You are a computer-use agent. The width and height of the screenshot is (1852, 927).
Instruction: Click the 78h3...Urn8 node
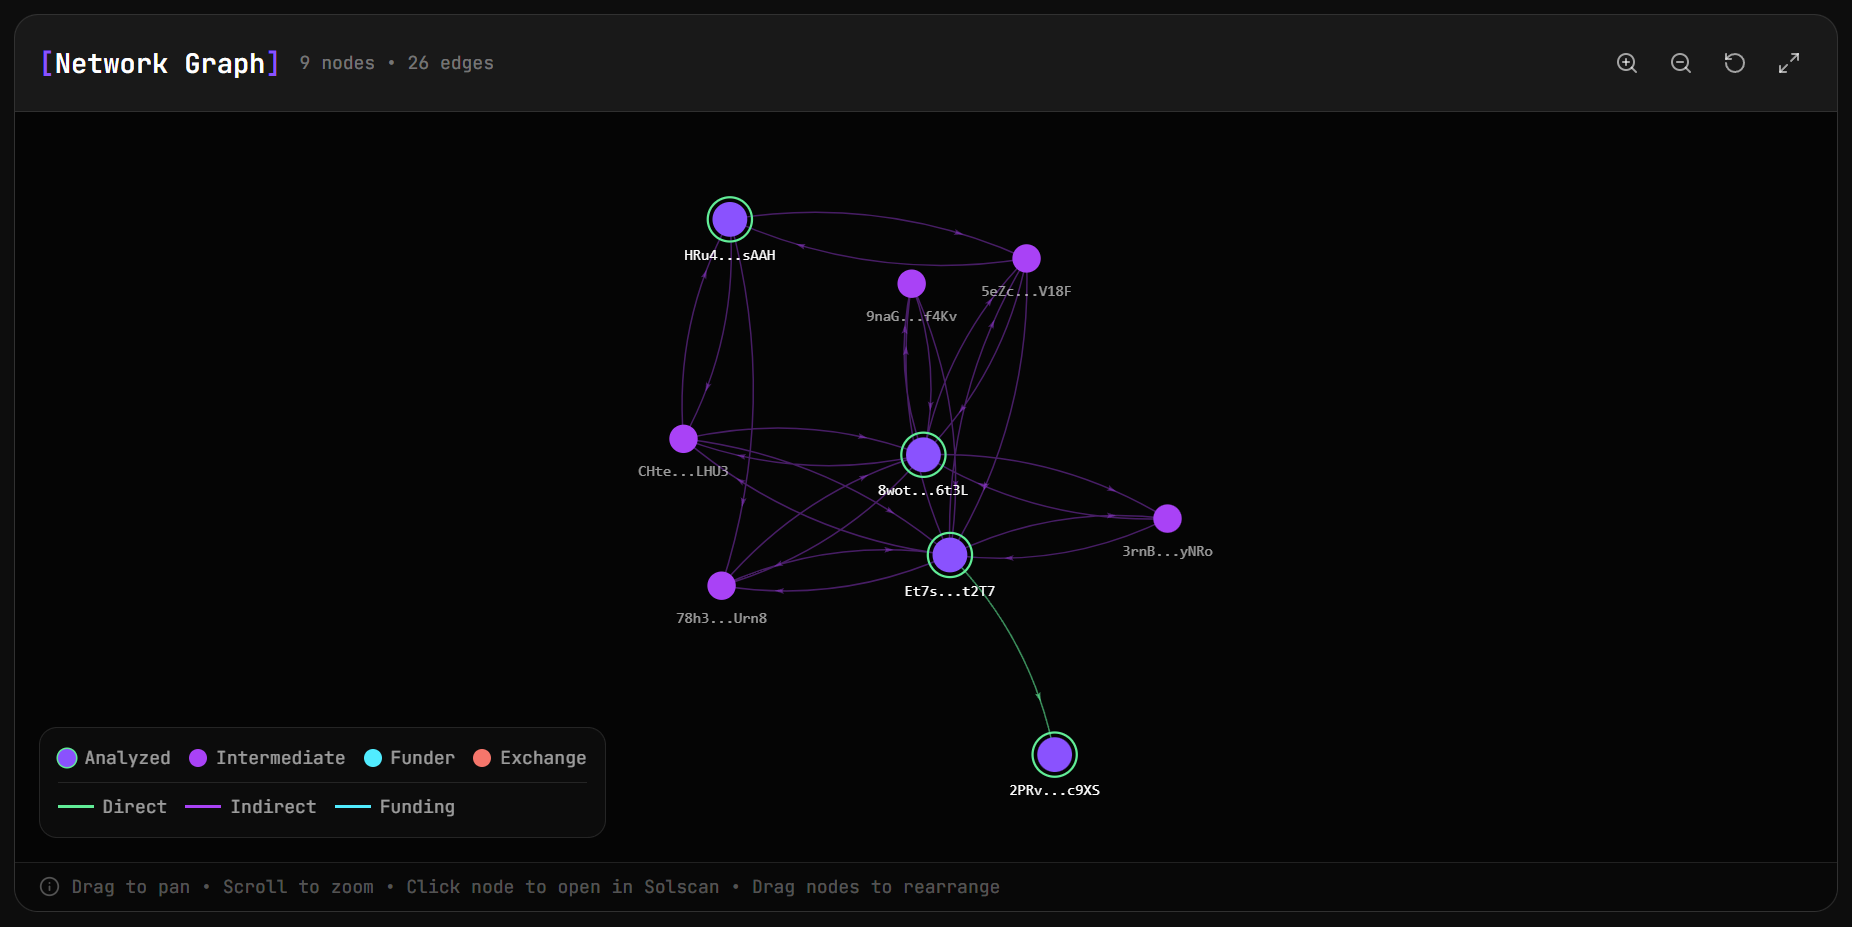click(x=722, y=585)
